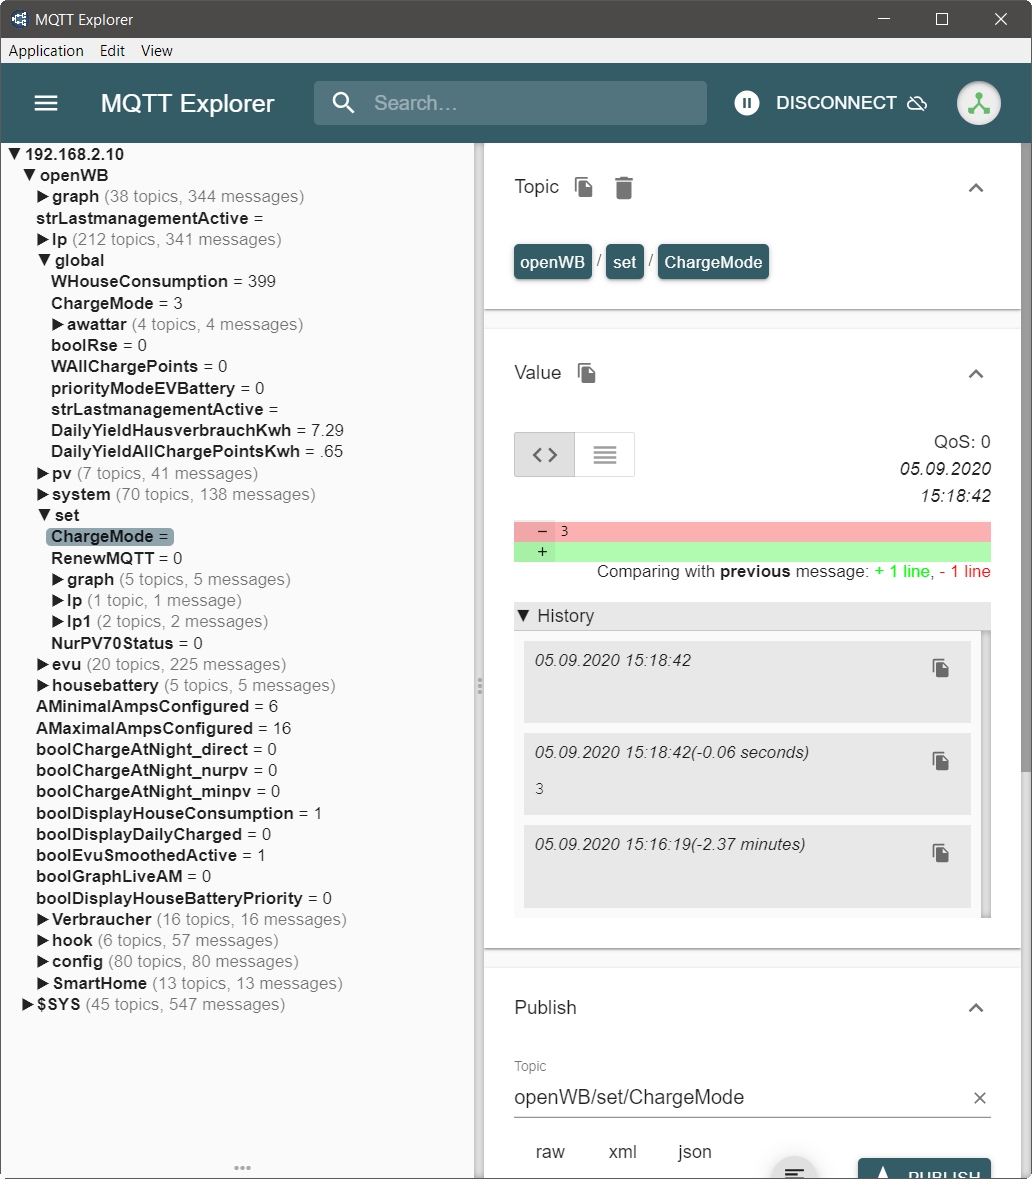Copy the history entry with value 3

[x=940, y=760]
